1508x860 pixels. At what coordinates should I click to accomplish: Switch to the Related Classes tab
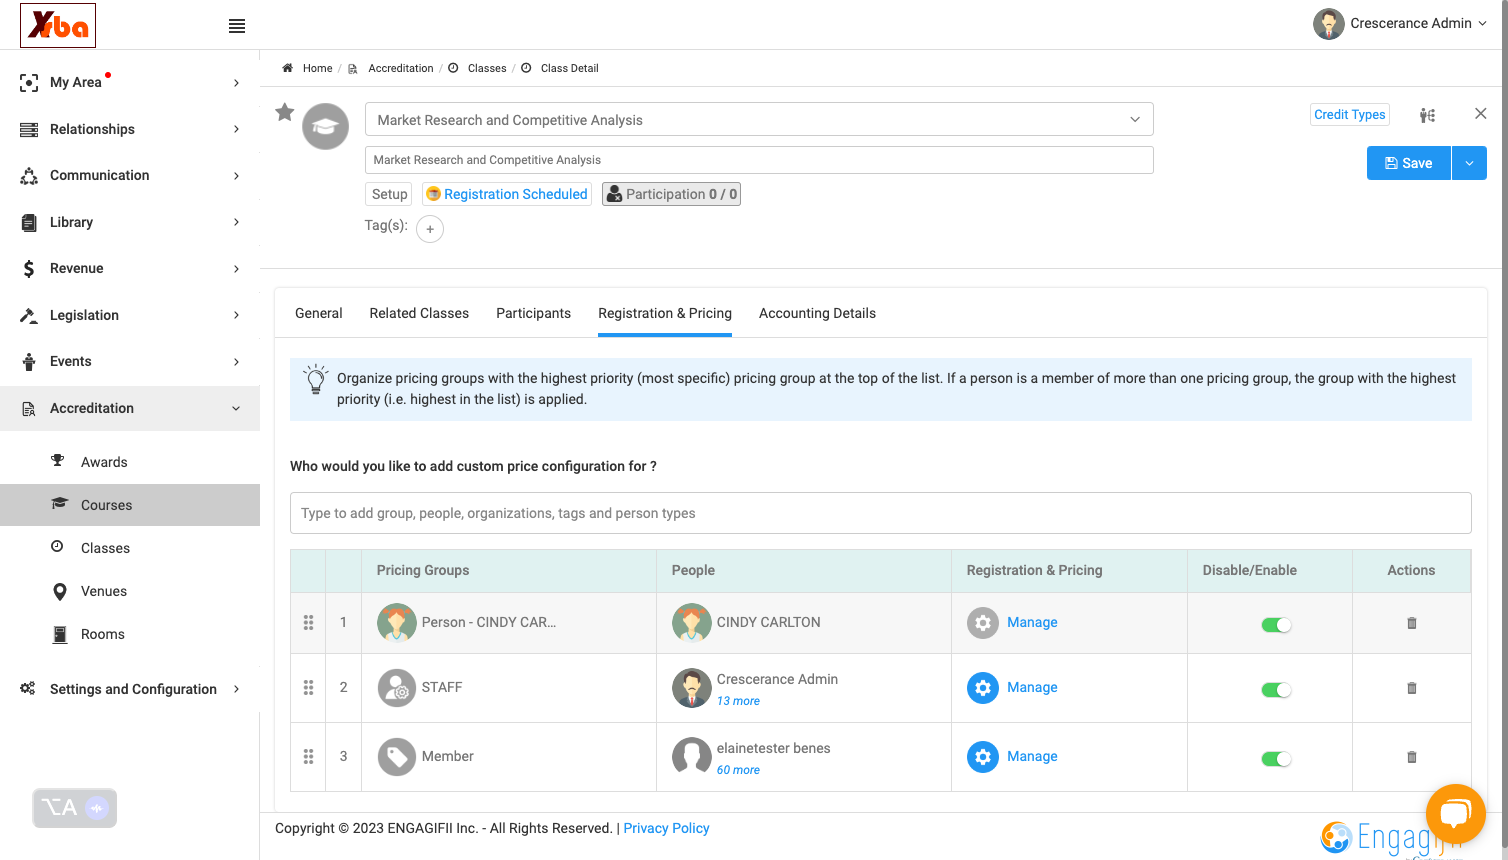pyautogui.click(x=419, y=313)
